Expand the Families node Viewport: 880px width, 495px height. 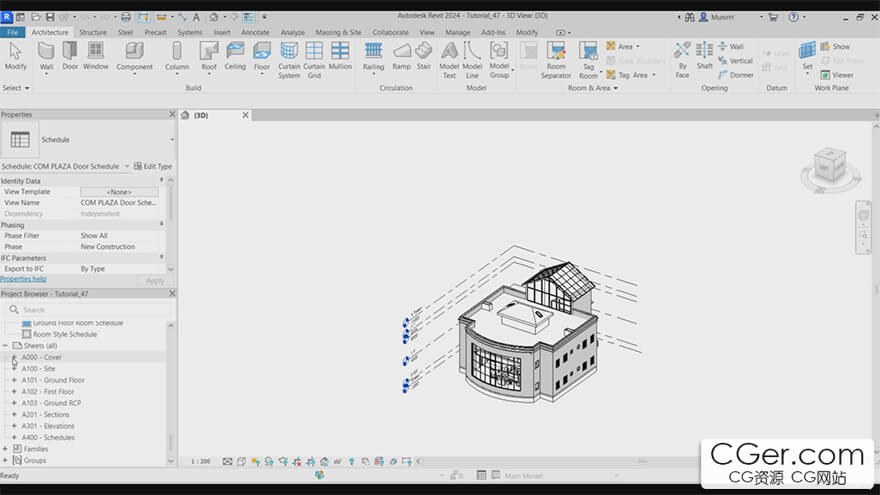[5, 449]
